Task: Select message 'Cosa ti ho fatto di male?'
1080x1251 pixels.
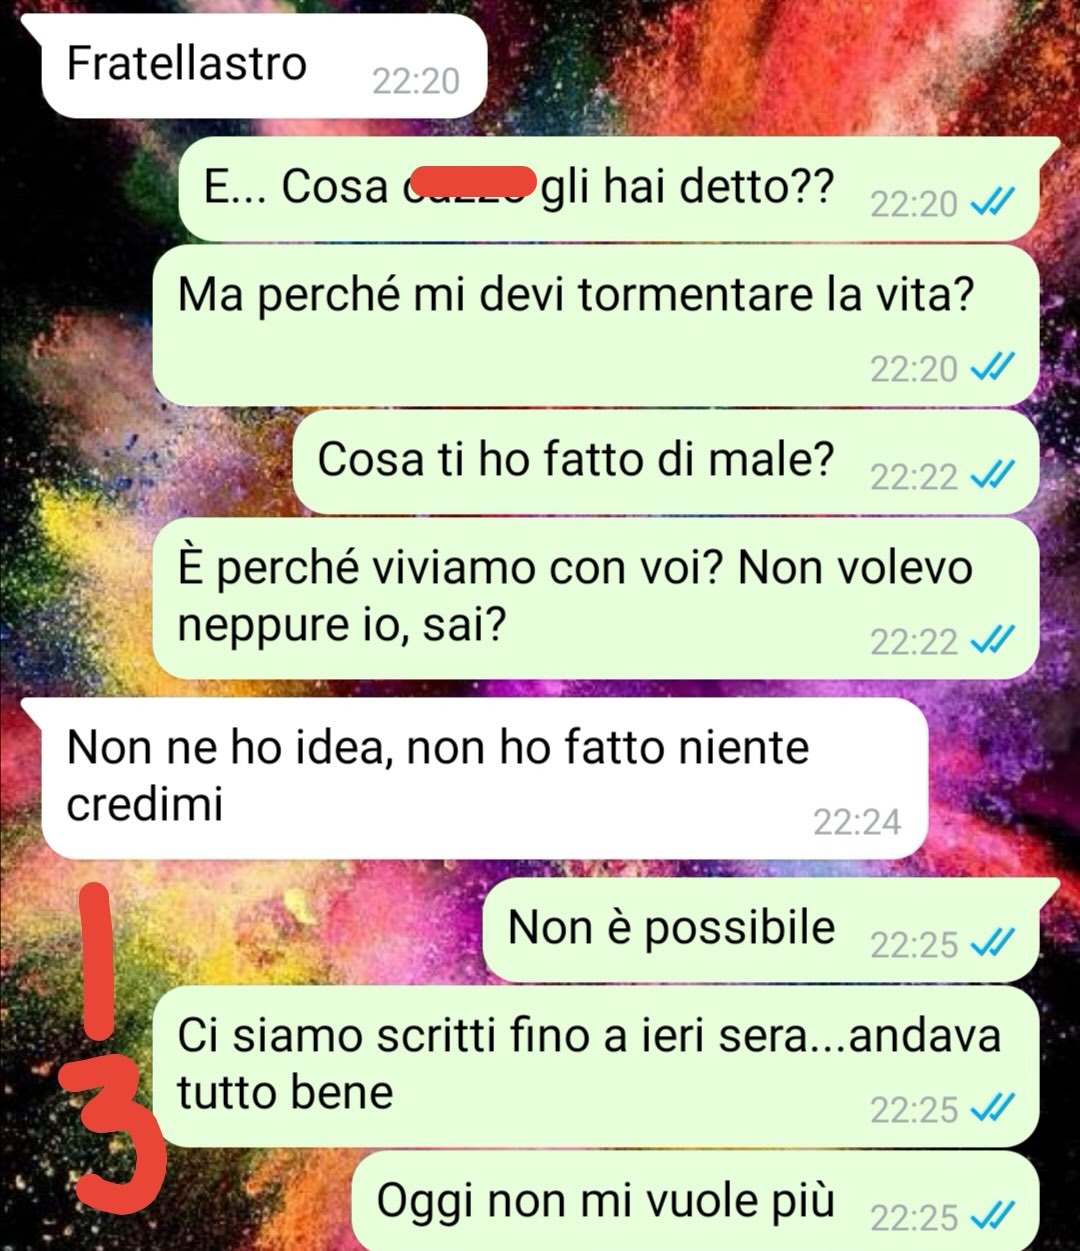Action: [666, 462]
